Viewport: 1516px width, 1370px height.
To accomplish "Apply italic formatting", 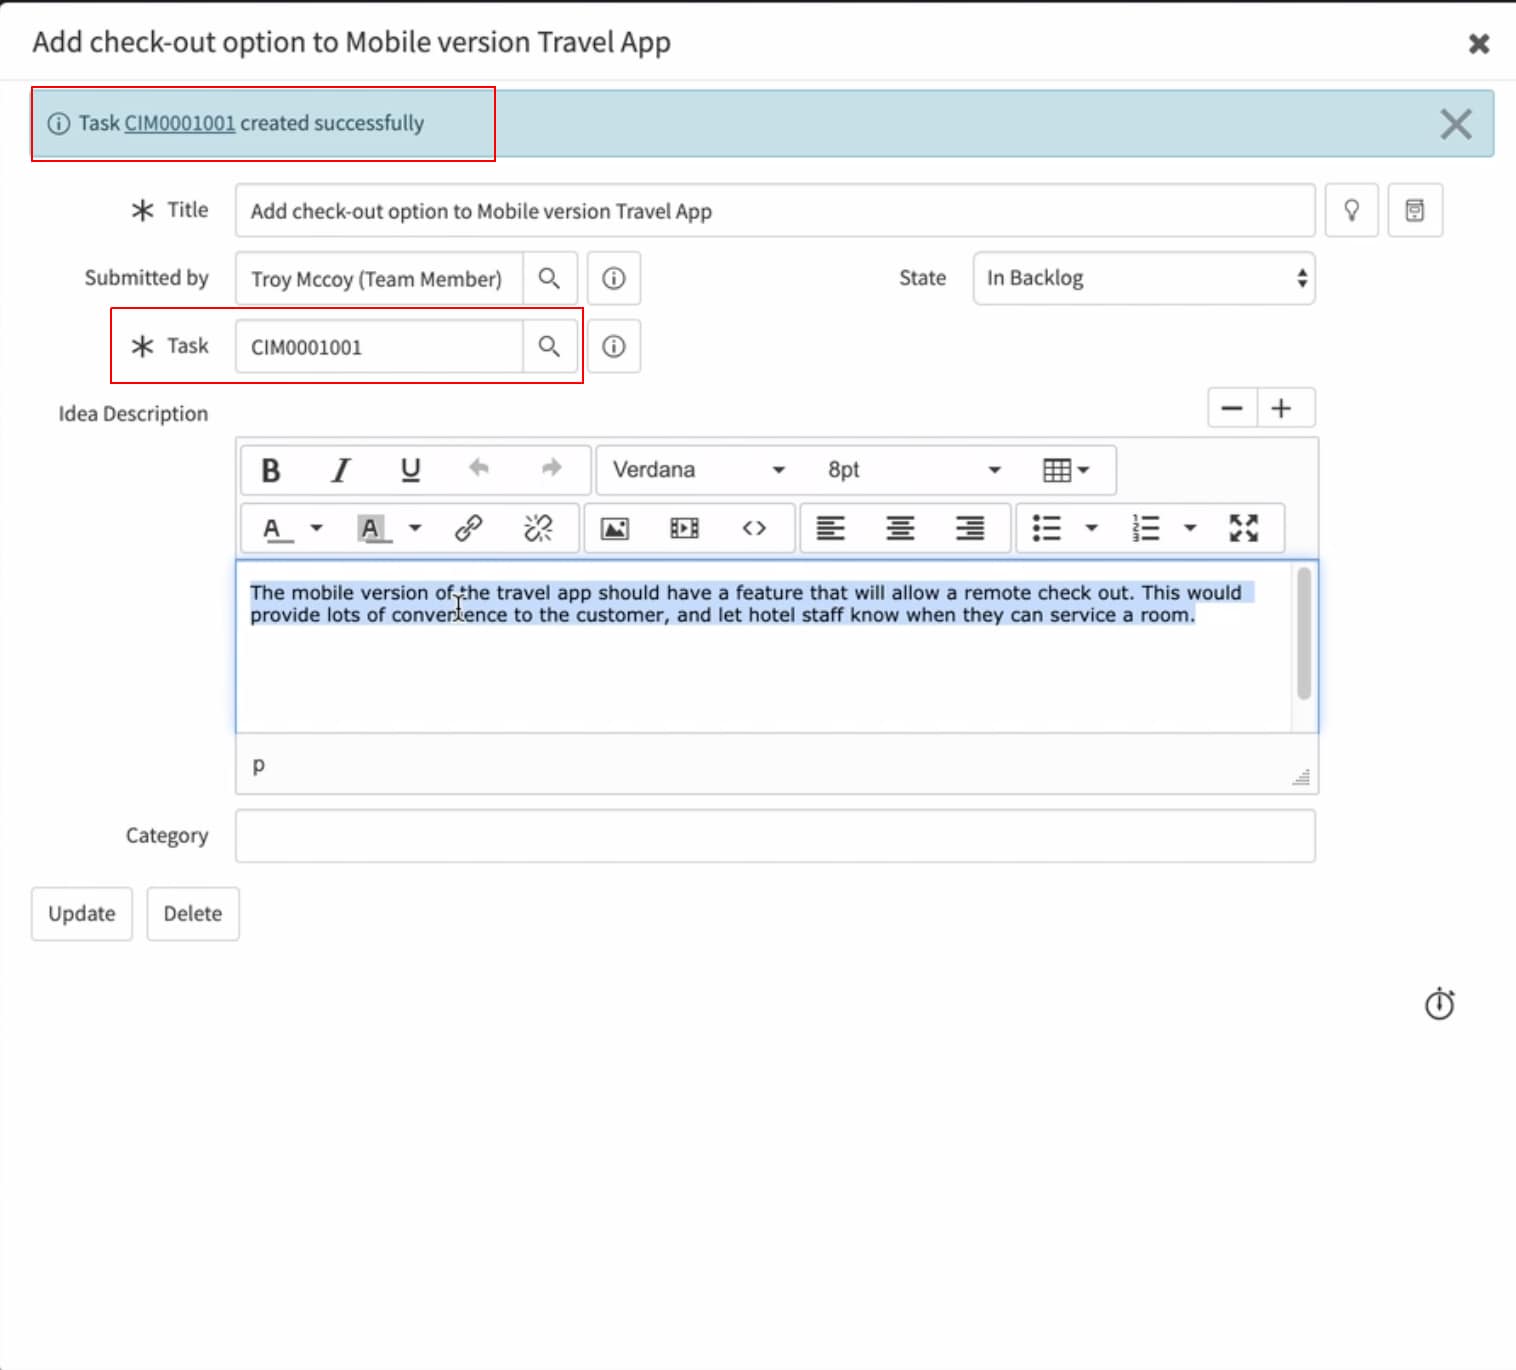I will tap(340, 470).
